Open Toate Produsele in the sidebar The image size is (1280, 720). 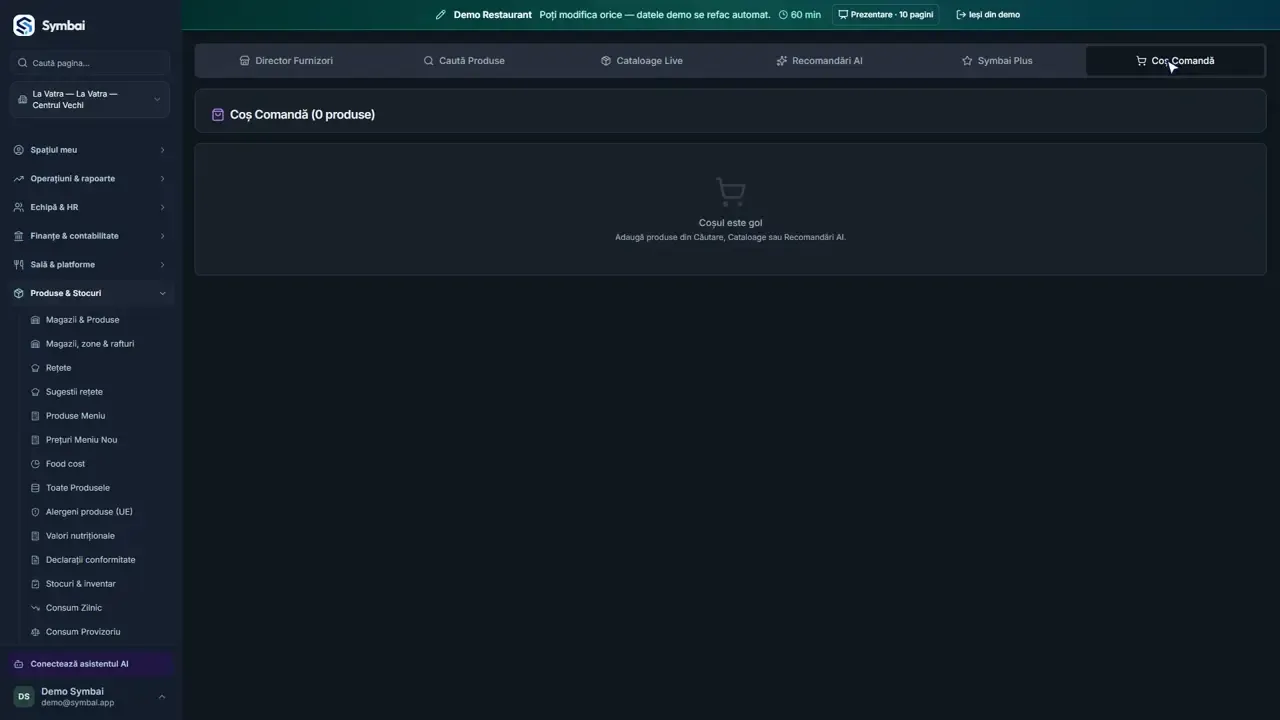coord(78,488)
